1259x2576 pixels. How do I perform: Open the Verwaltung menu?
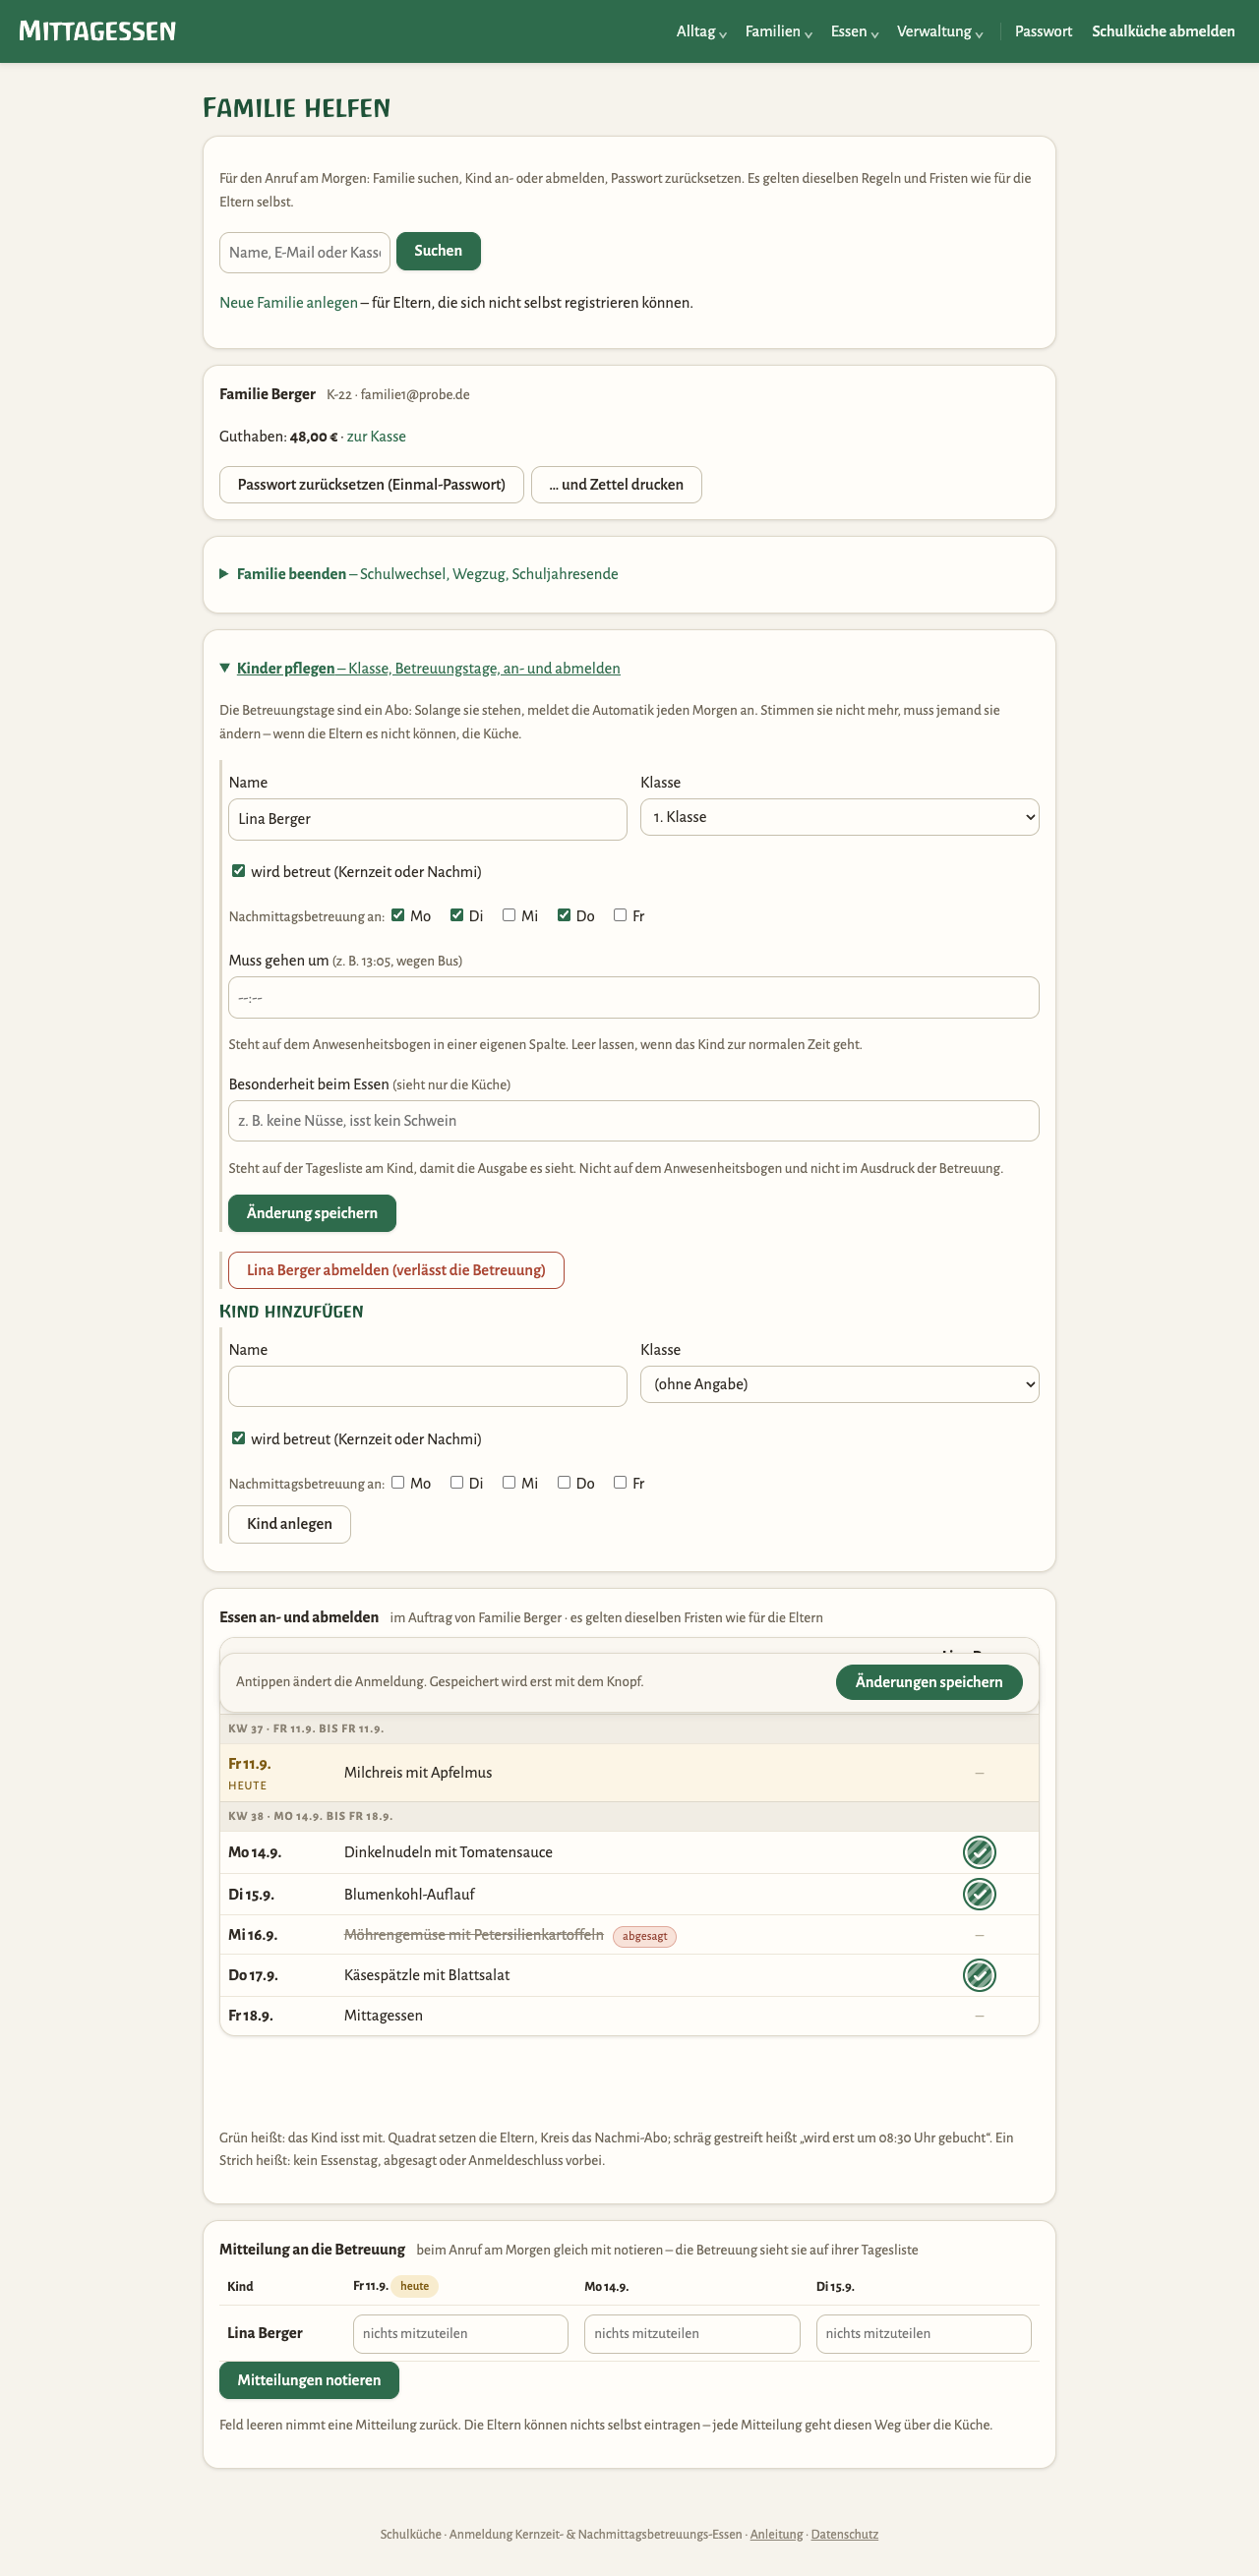[x=939, y=31]
